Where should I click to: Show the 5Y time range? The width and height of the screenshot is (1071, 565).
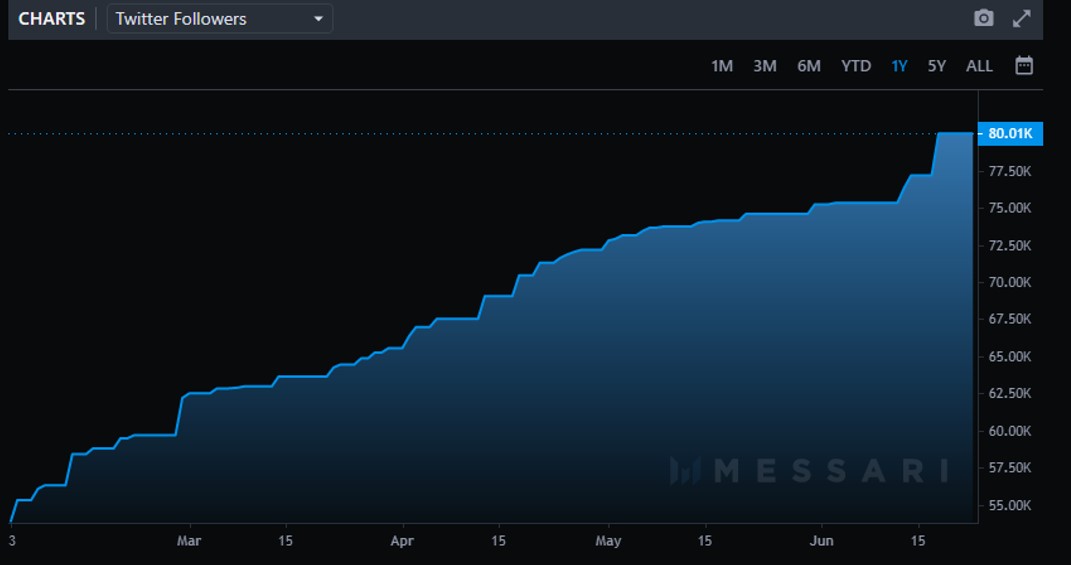(936, 66)
